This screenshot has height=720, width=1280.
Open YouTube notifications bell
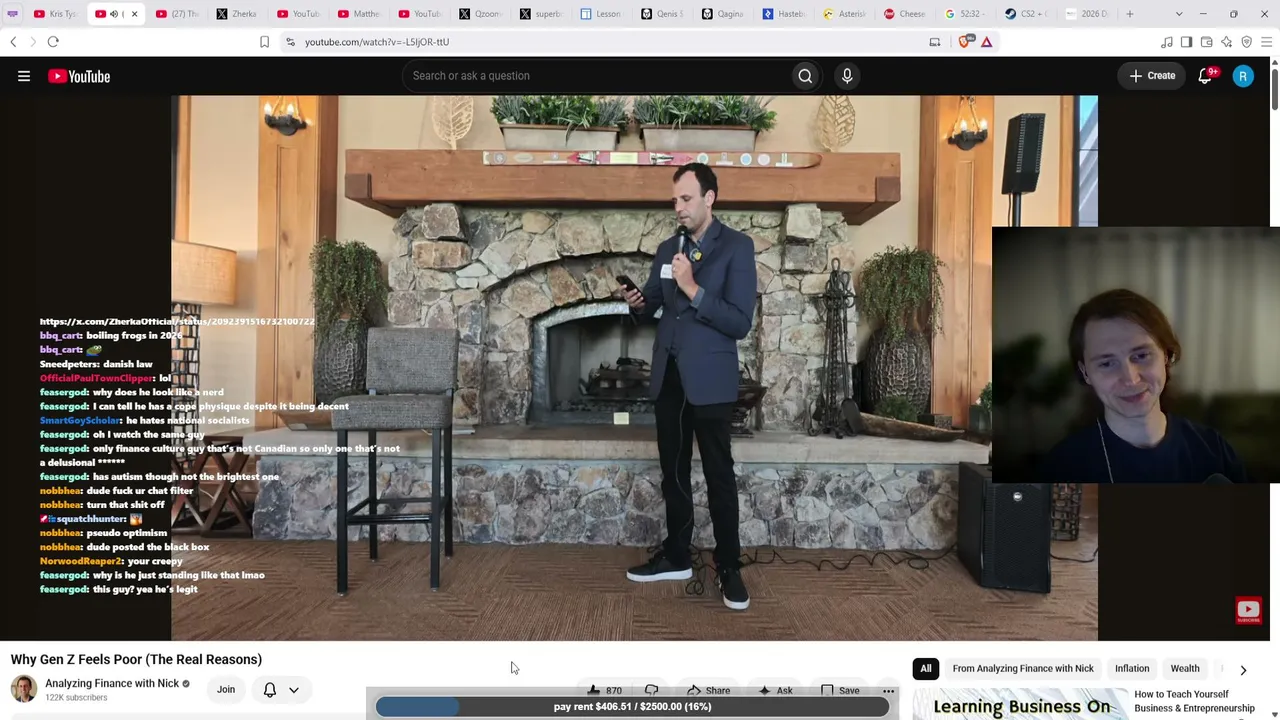[x=1205, y=76]
